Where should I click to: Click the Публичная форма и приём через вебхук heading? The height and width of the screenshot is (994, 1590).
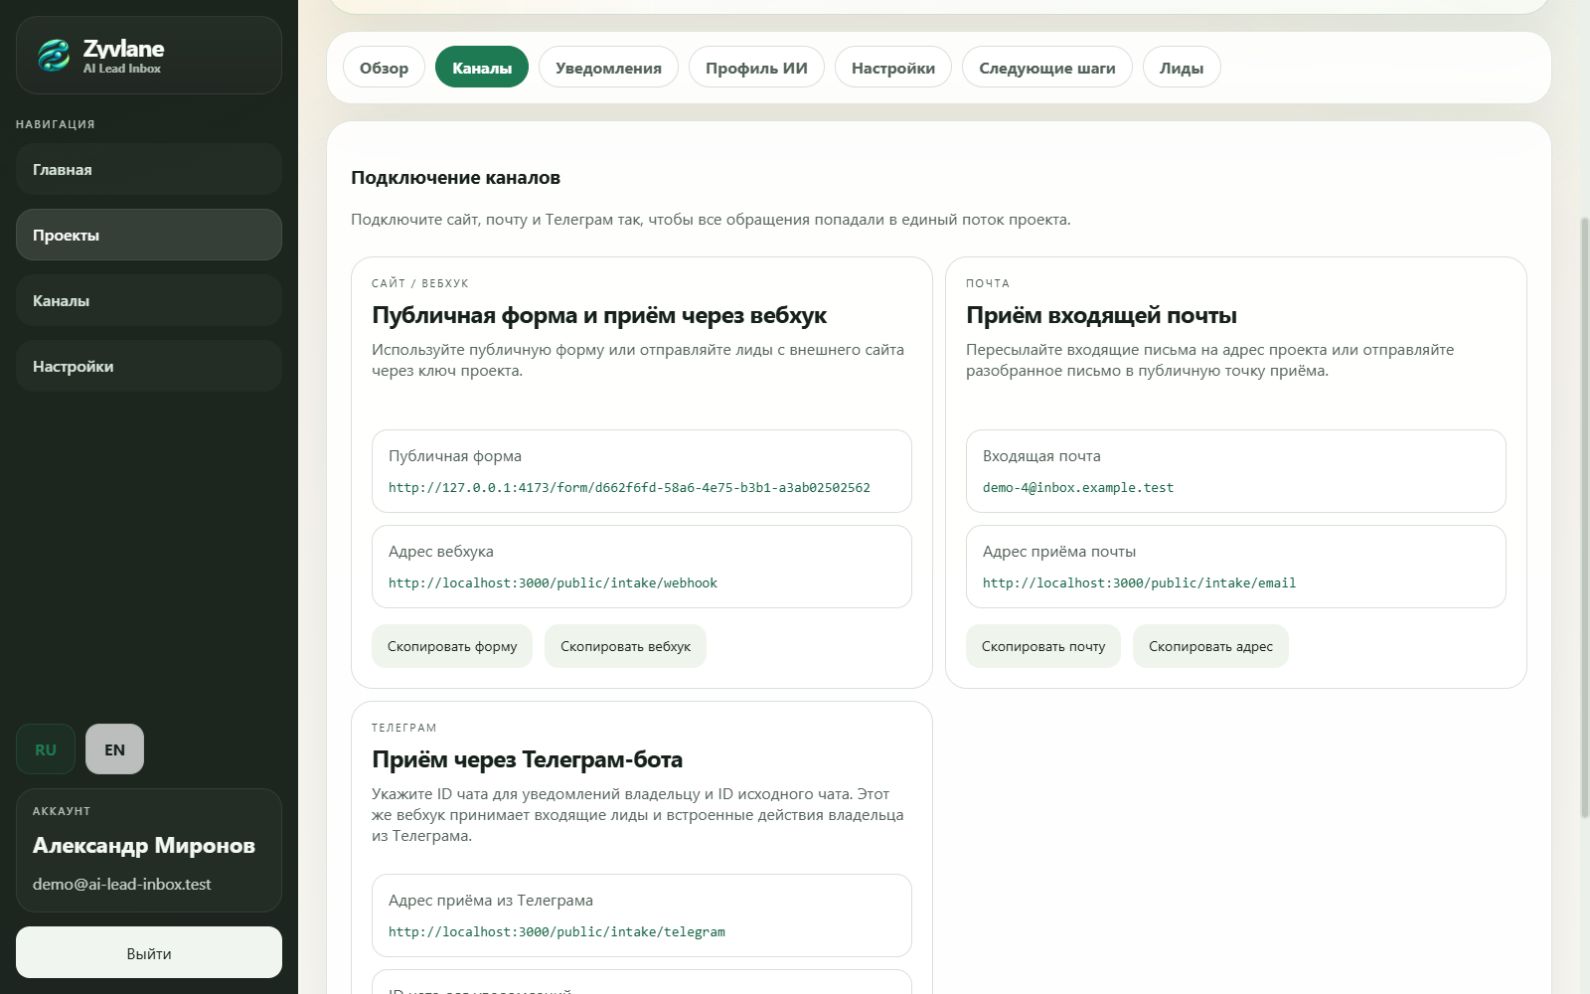pos(599,315)
